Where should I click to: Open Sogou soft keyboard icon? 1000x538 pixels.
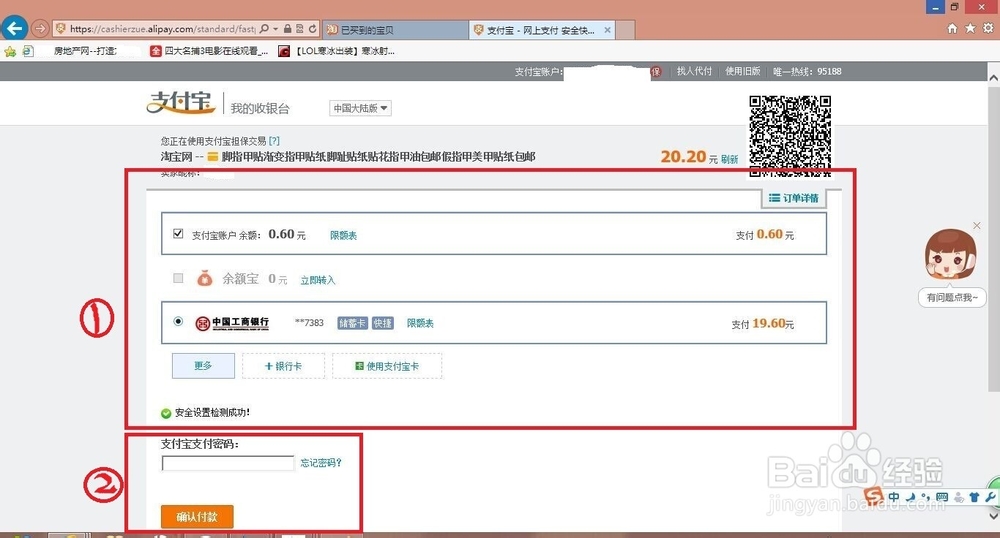pyautogui.click(x=942, y=497)
